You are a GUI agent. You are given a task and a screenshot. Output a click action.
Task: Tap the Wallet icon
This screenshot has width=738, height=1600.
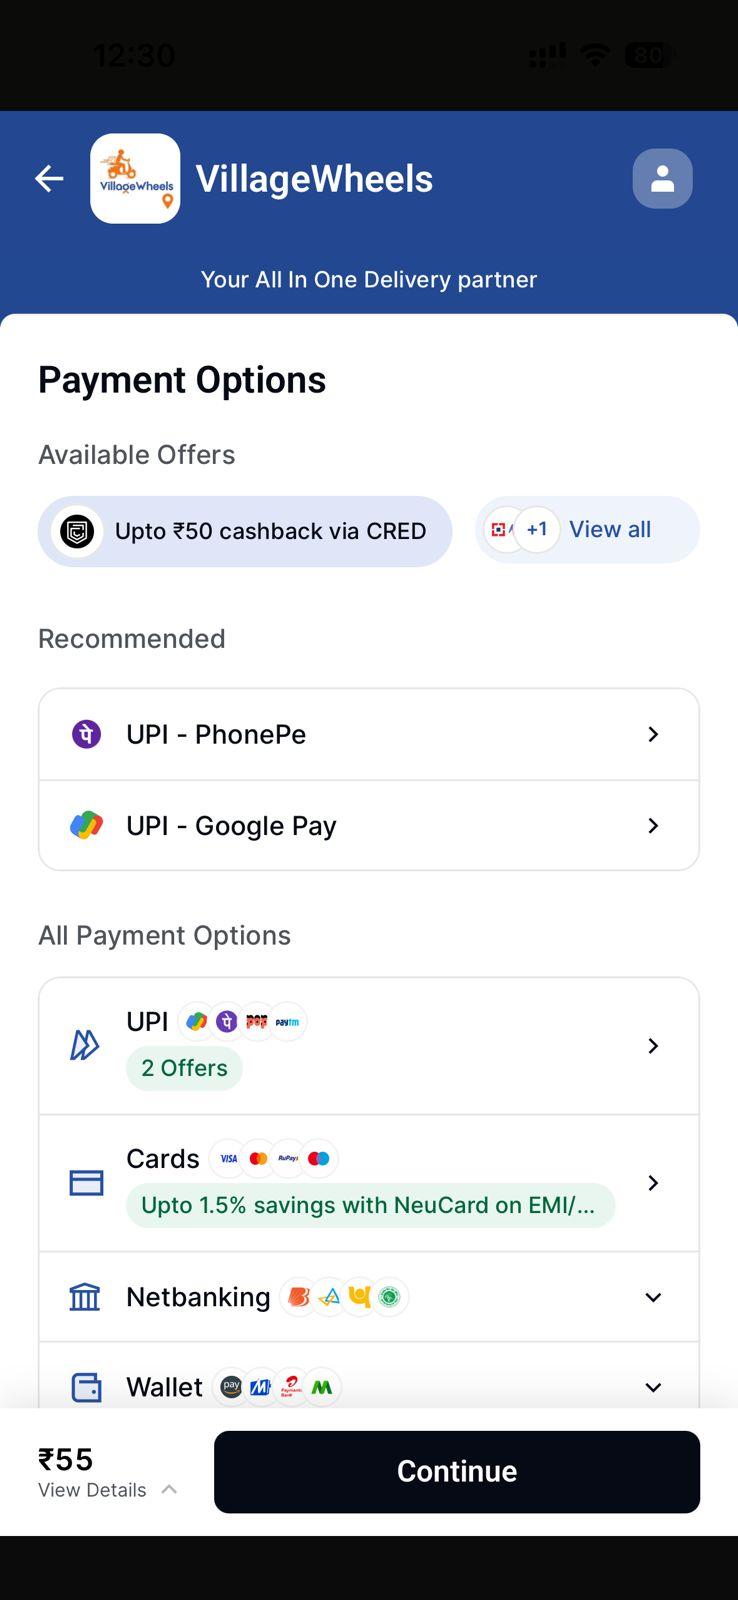pyautogui.click(x=86, y=1388)
